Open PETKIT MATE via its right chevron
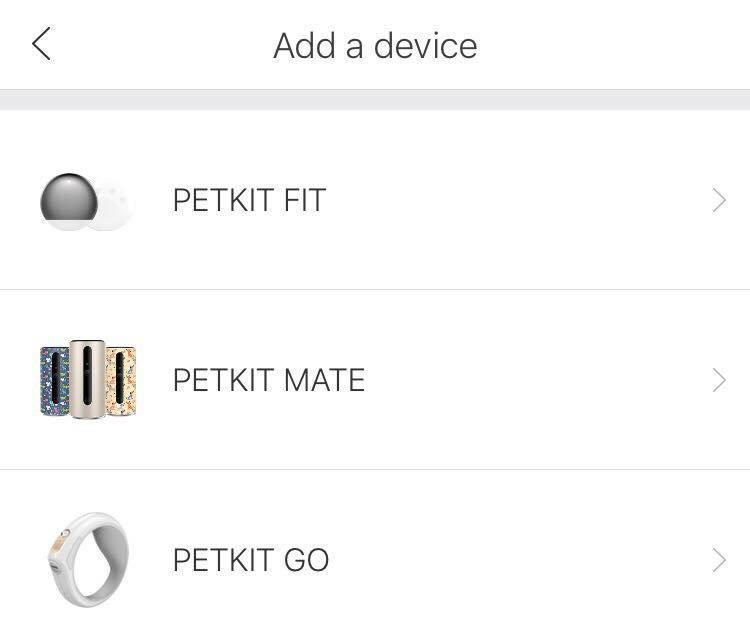Screen dimensions: 750x635 click(719, 380)
